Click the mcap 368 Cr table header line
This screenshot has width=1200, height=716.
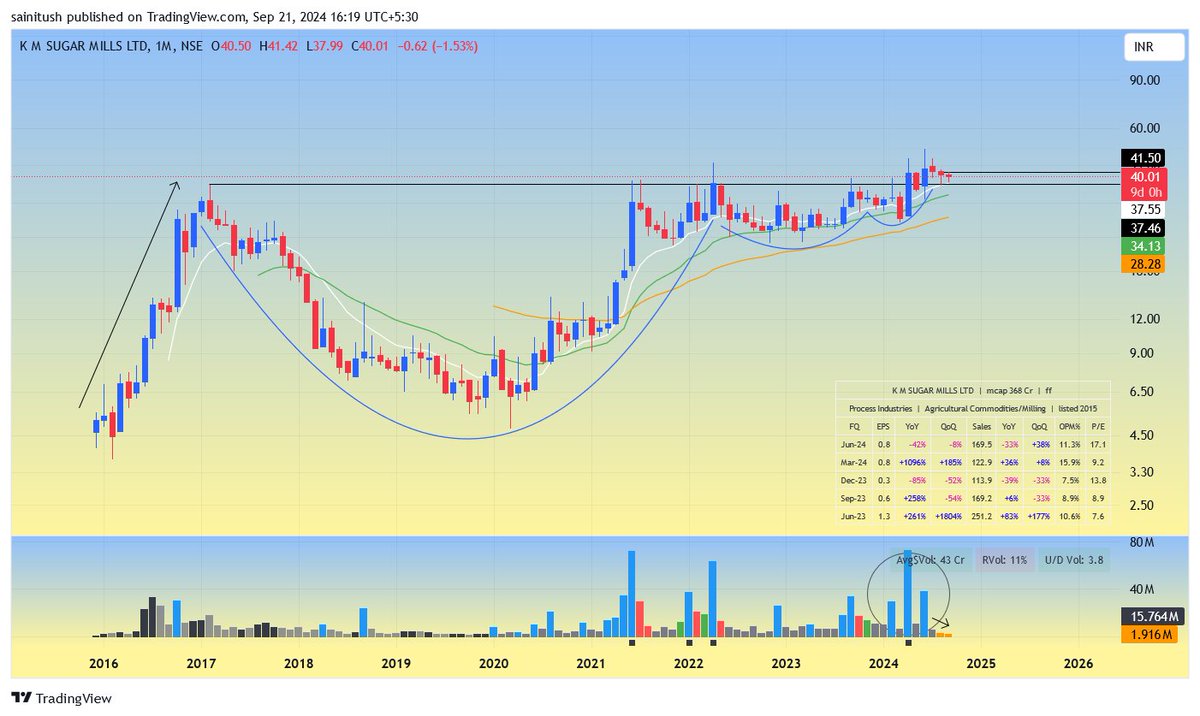click(972, 391)
